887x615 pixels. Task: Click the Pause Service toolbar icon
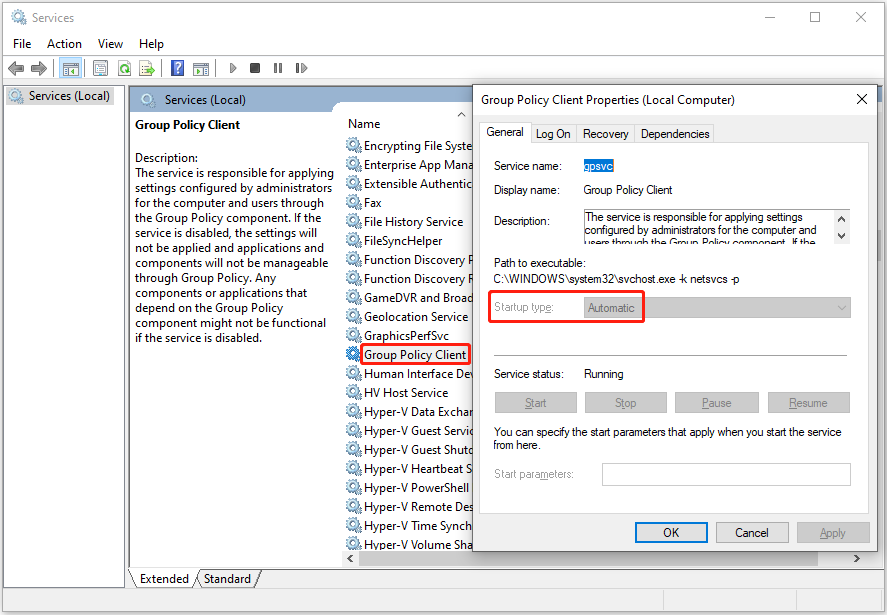[x=278, y=68]
